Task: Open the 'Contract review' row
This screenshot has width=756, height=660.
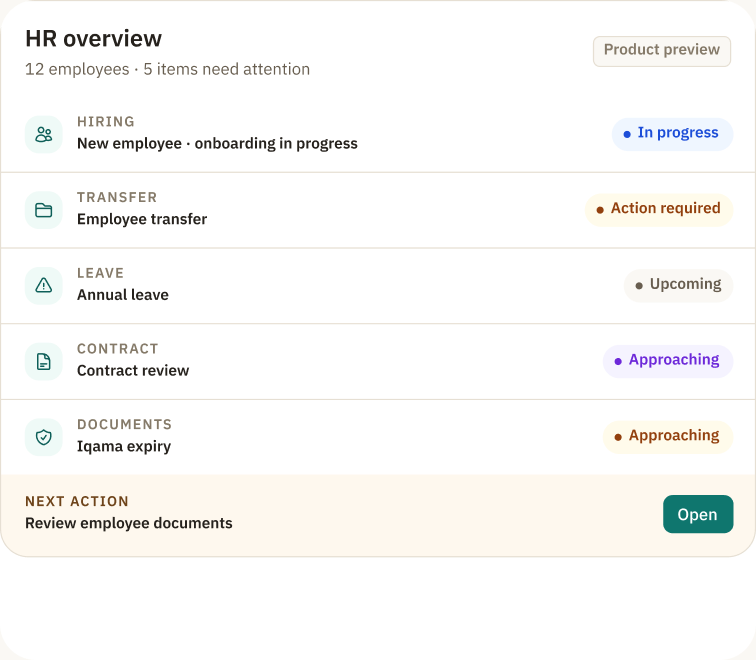Action: click(x=378, y=362)
